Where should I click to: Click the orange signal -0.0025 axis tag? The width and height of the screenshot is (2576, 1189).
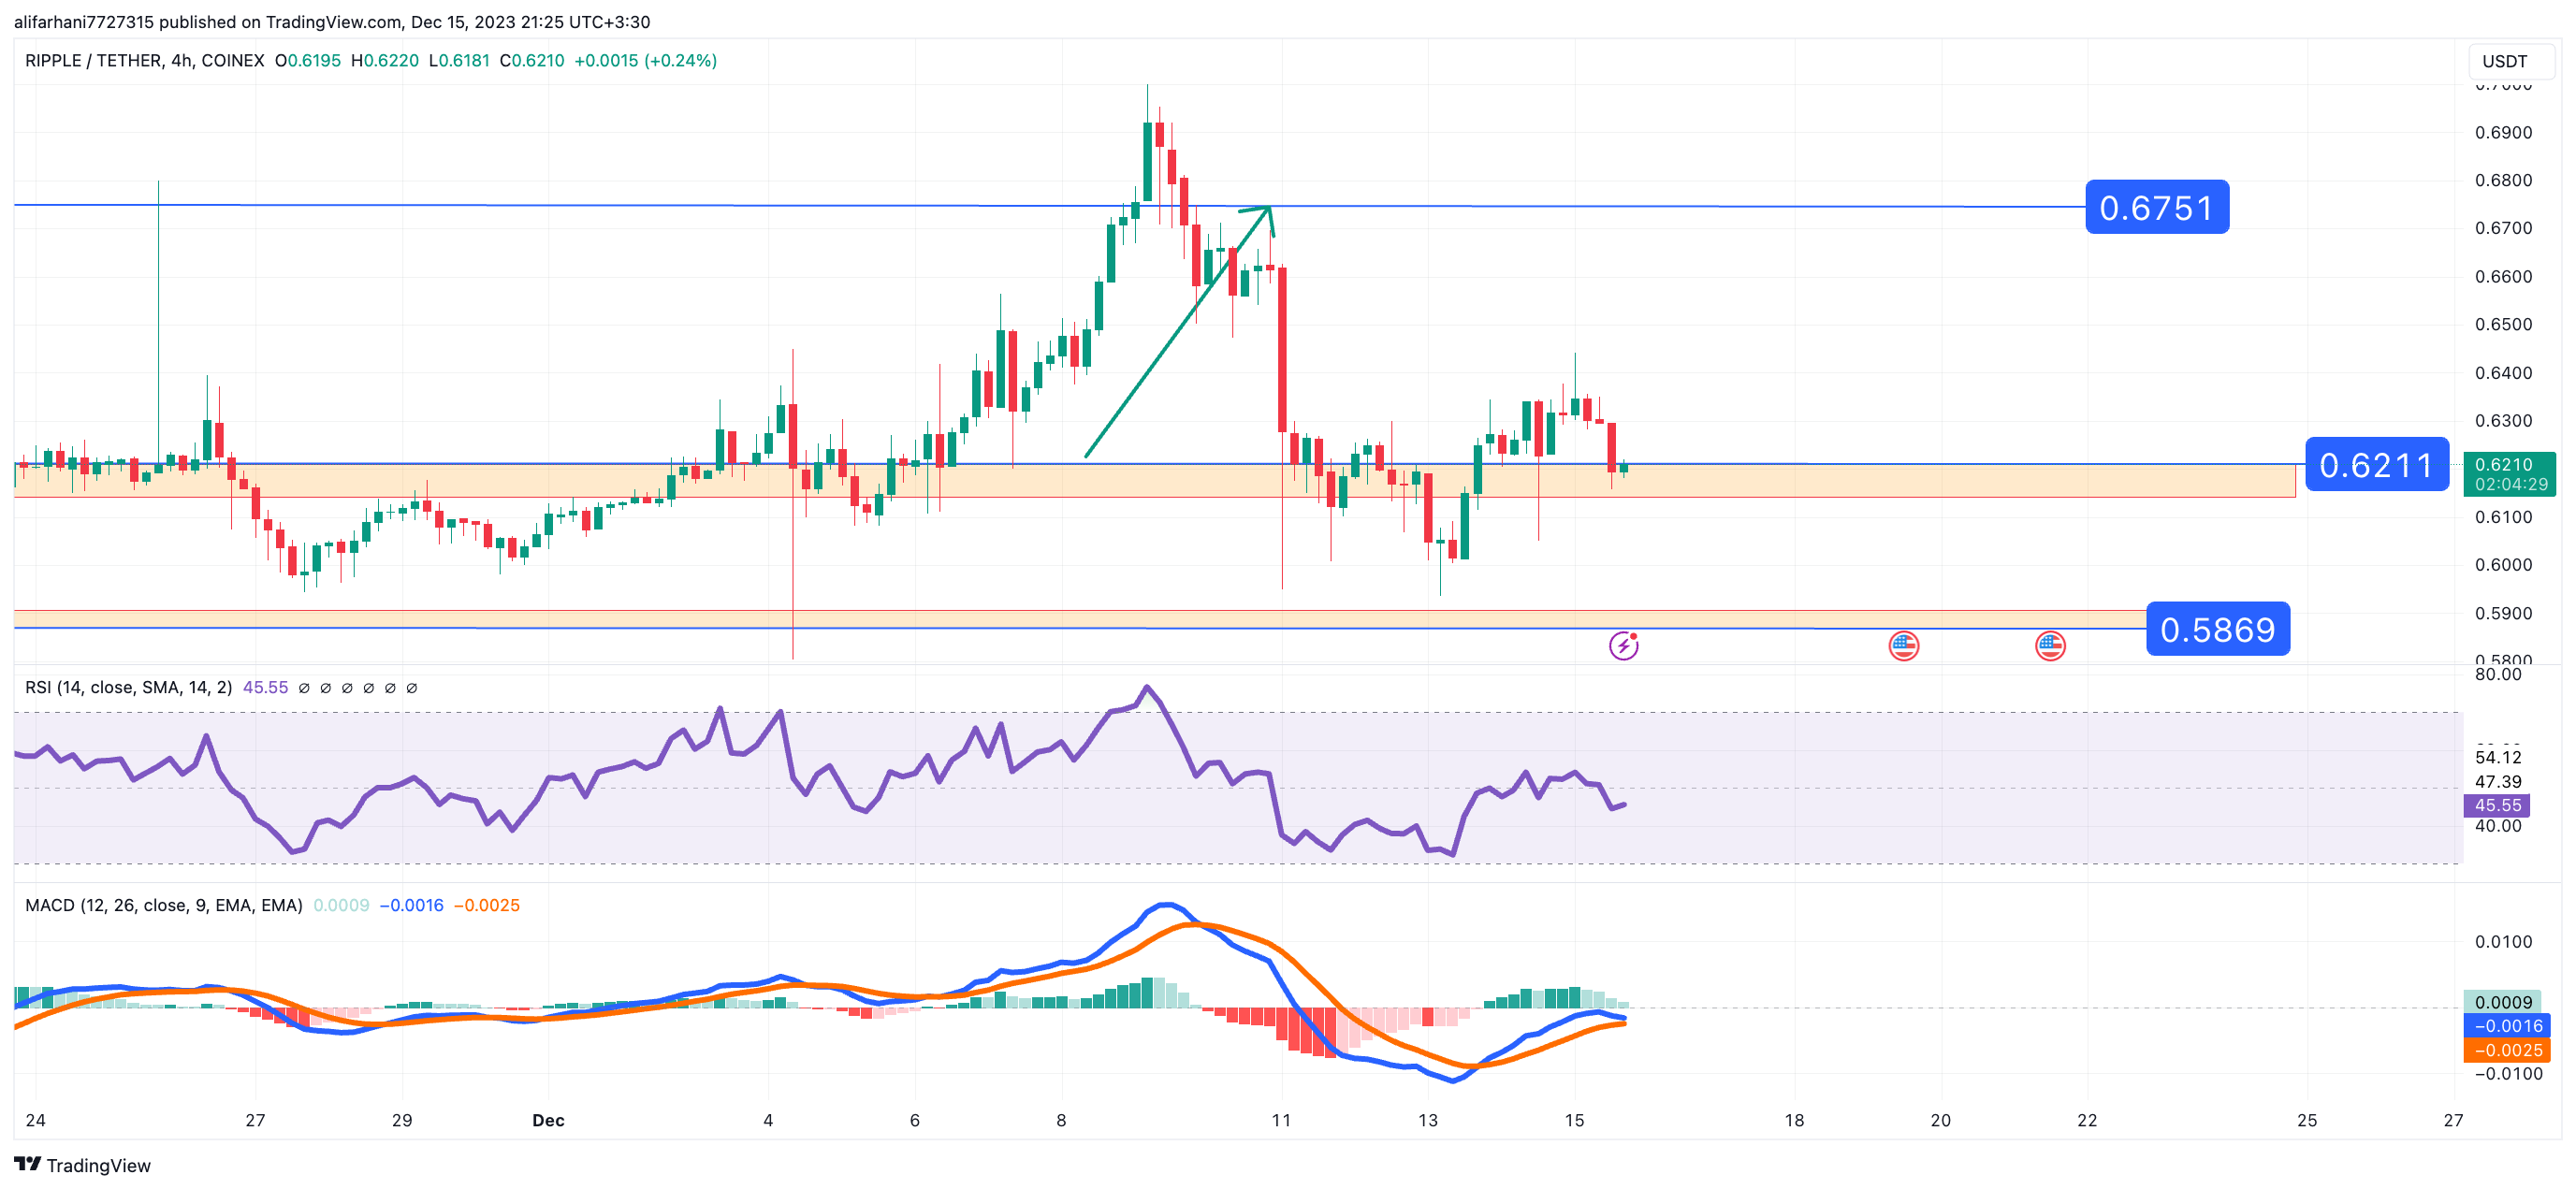click(2507, 1050)
